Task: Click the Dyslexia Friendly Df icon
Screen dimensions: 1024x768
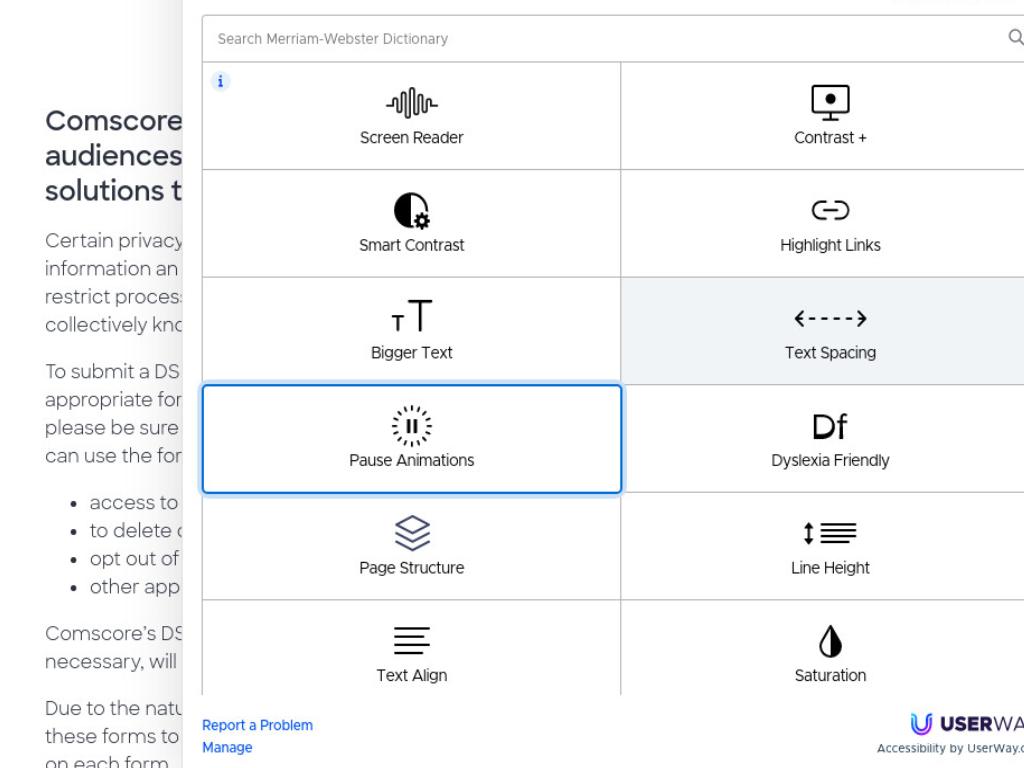Action: [x=830, y=426]
